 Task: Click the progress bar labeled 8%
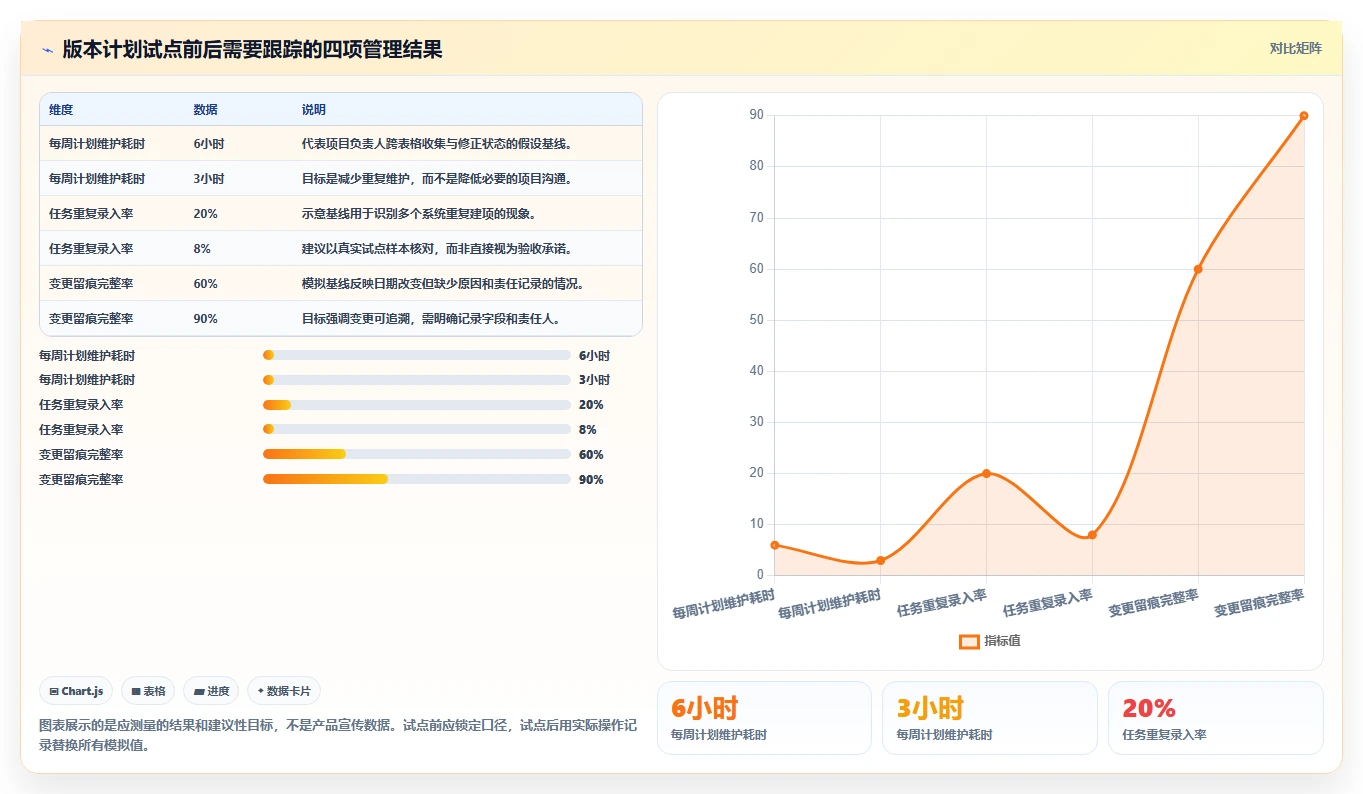[417, 430]
